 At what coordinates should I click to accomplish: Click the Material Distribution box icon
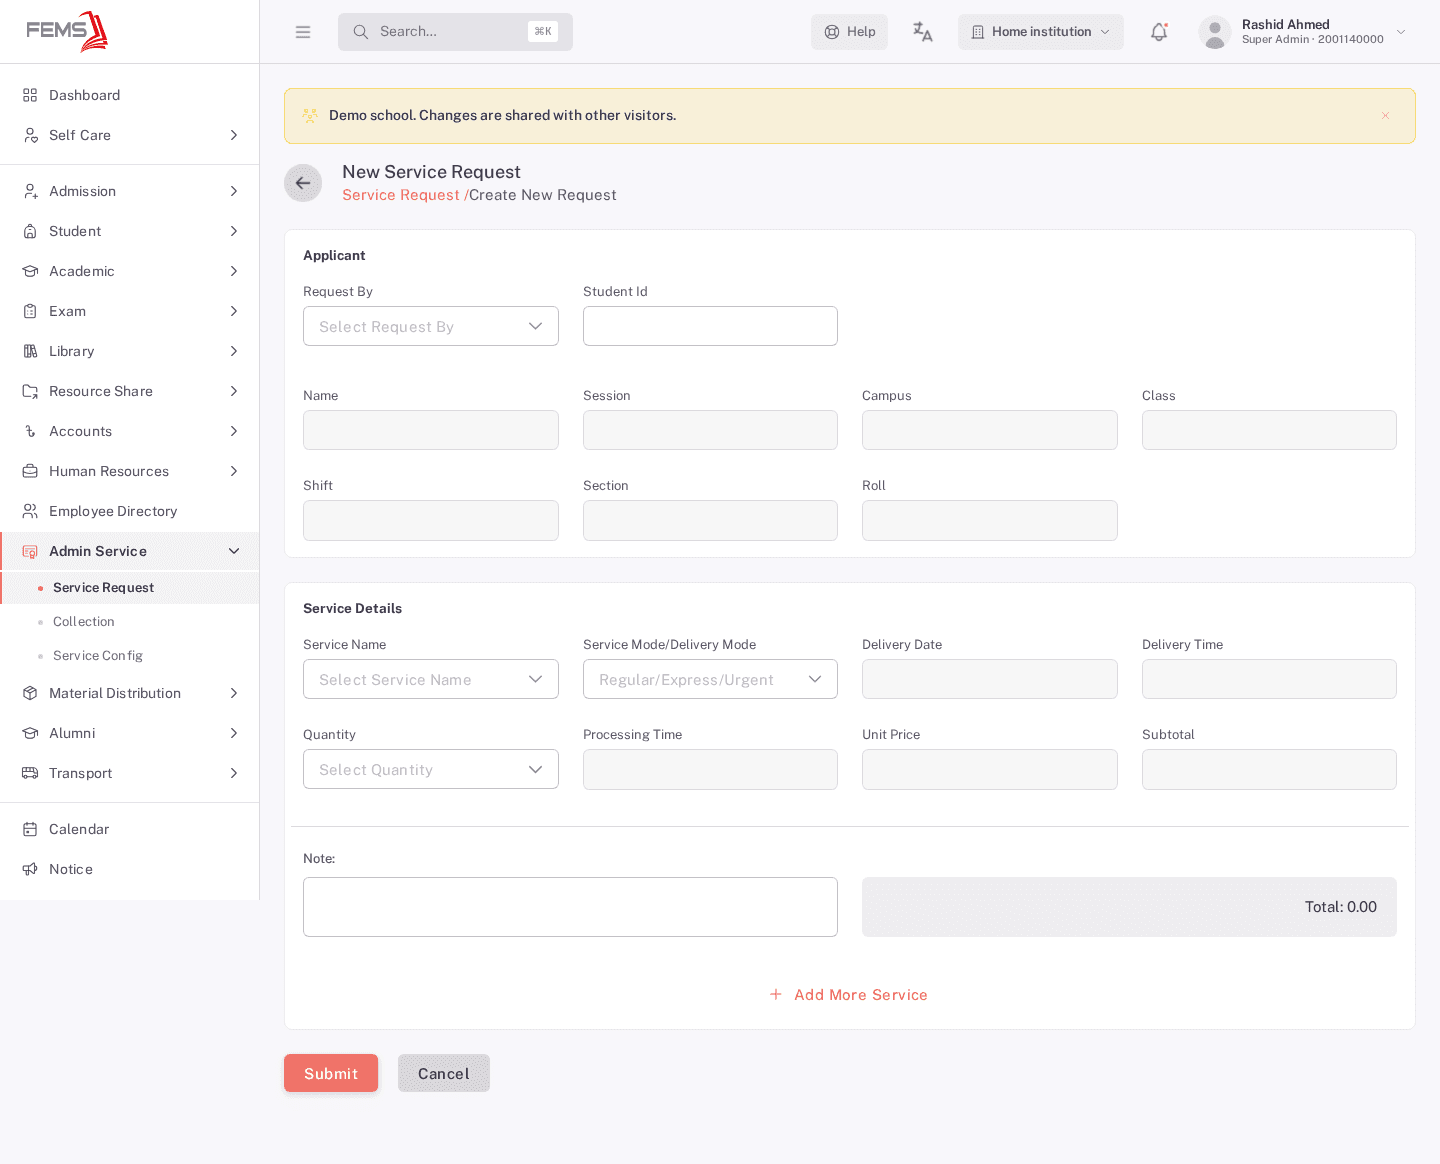[x=30, y=693]
